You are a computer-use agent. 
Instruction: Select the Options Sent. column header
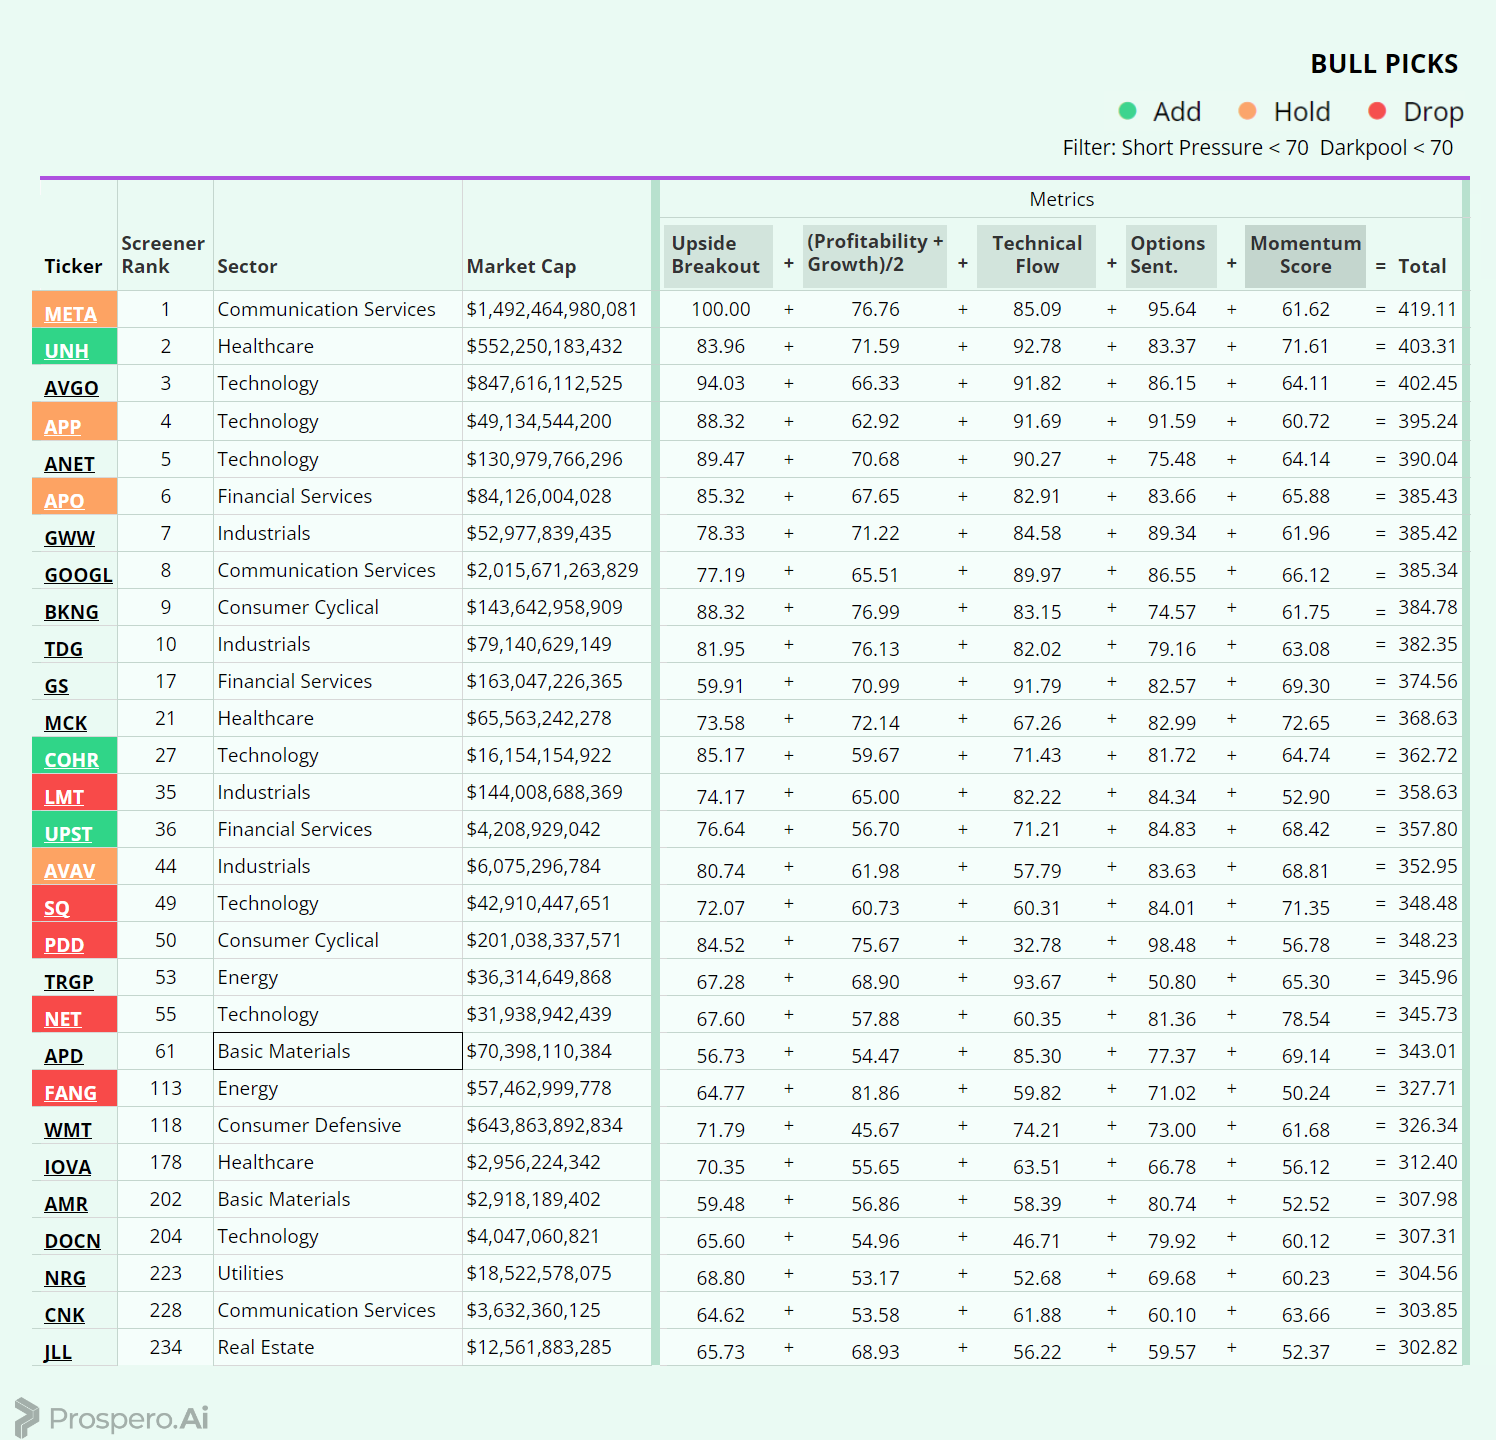coord(1171,255)
